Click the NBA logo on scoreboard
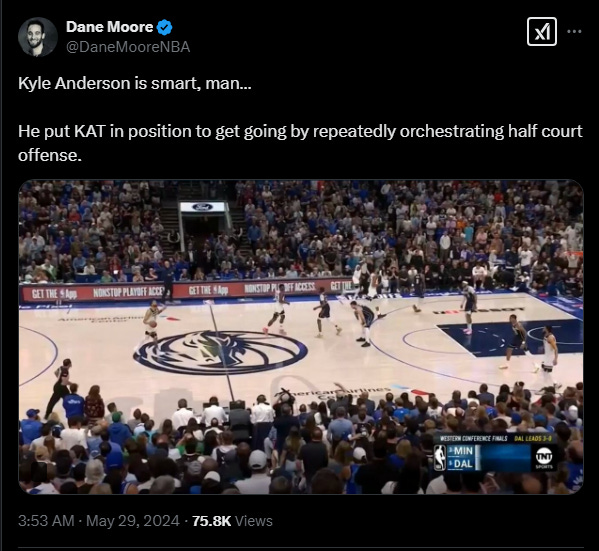 pos(440,457)
